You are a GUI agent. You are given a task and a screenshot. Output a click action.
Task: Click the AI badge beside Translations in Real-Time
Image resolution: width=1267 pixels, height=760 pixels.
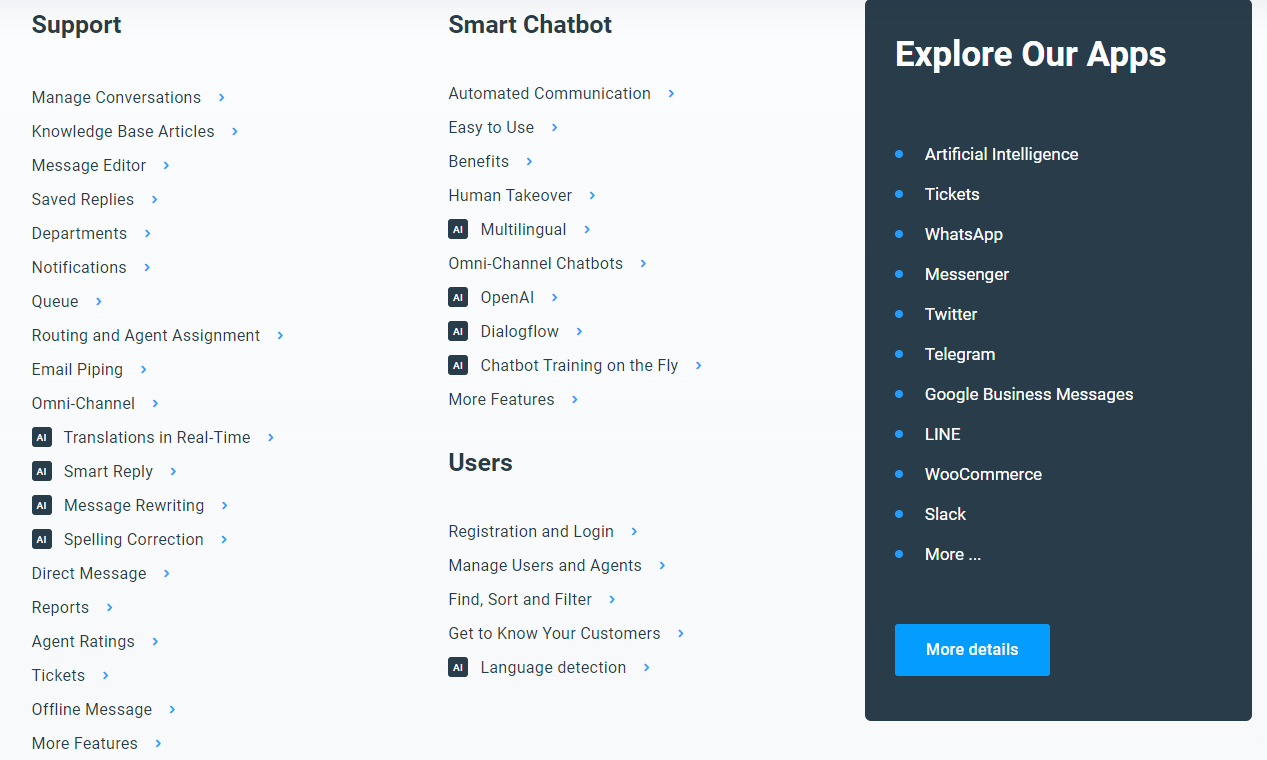(42, 437)
